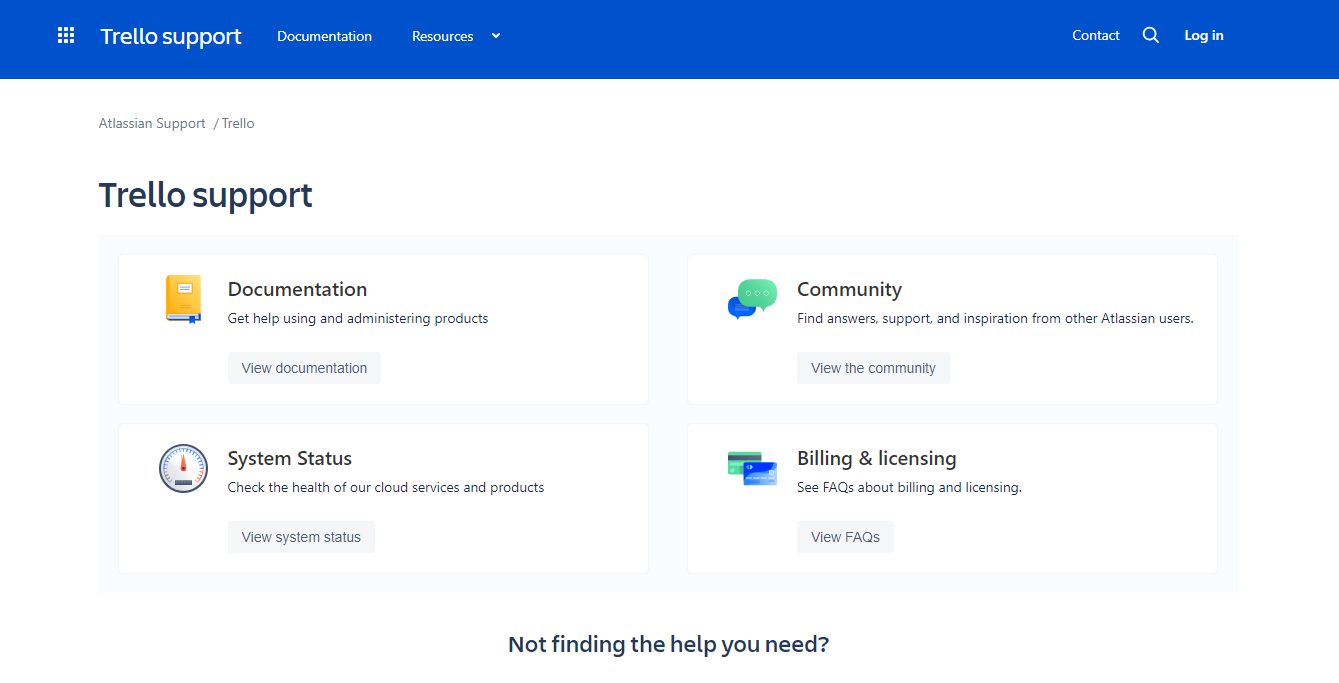Open Documentation in the top navigation

tap(324, 36)
